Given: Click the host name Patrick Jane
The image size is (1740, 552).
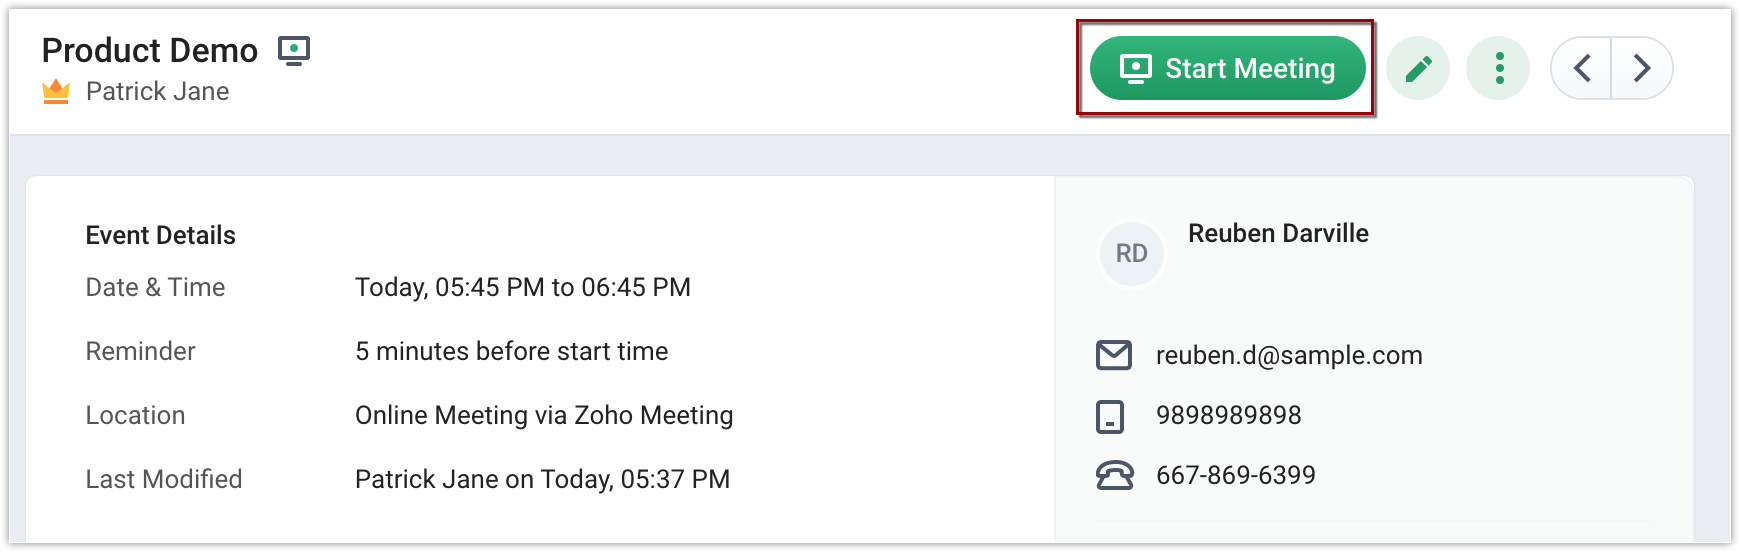Looking at the screenshot, I should [158, 92].
